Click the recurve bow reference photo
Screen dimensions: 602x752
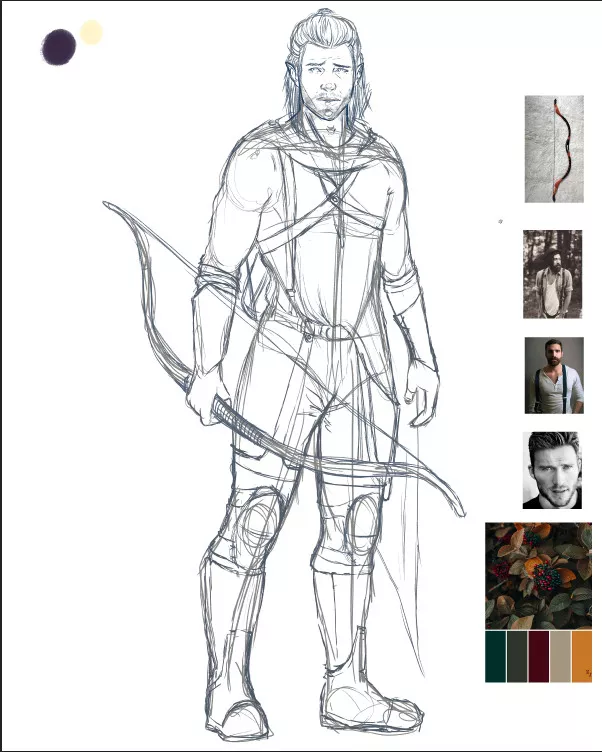(x=554, y=149)
